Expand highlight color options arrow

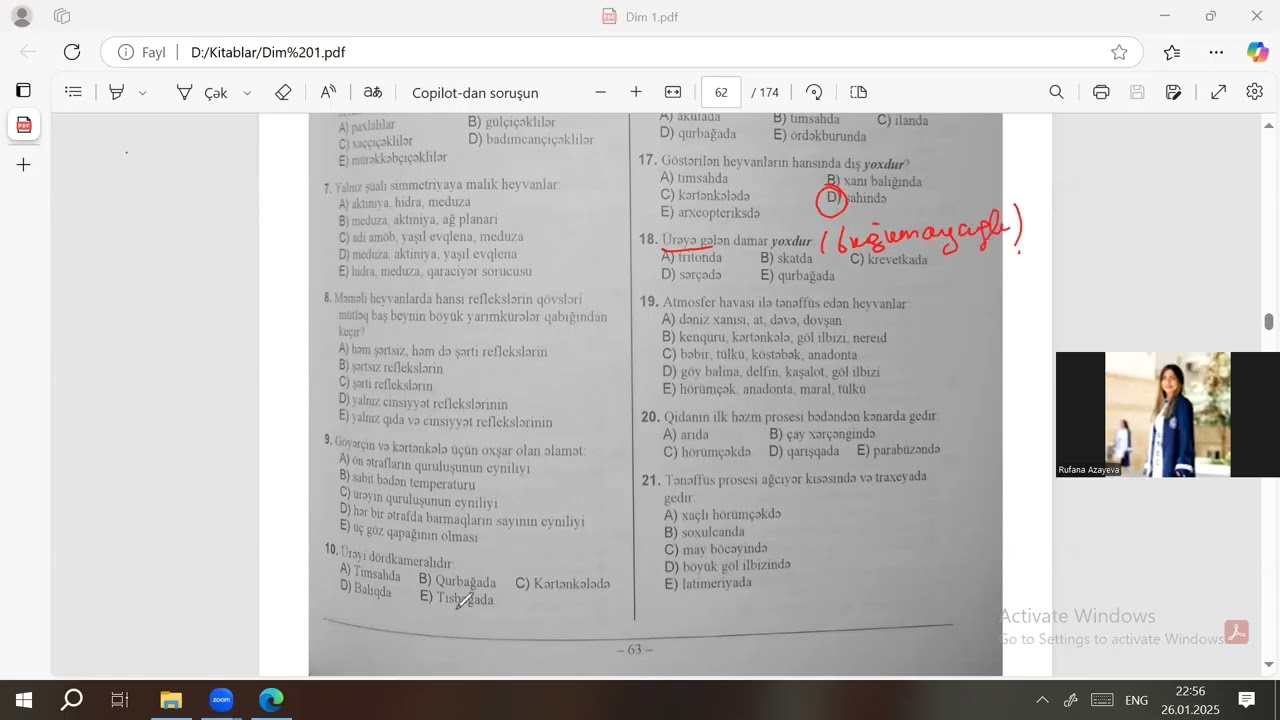tap(142, 92)
